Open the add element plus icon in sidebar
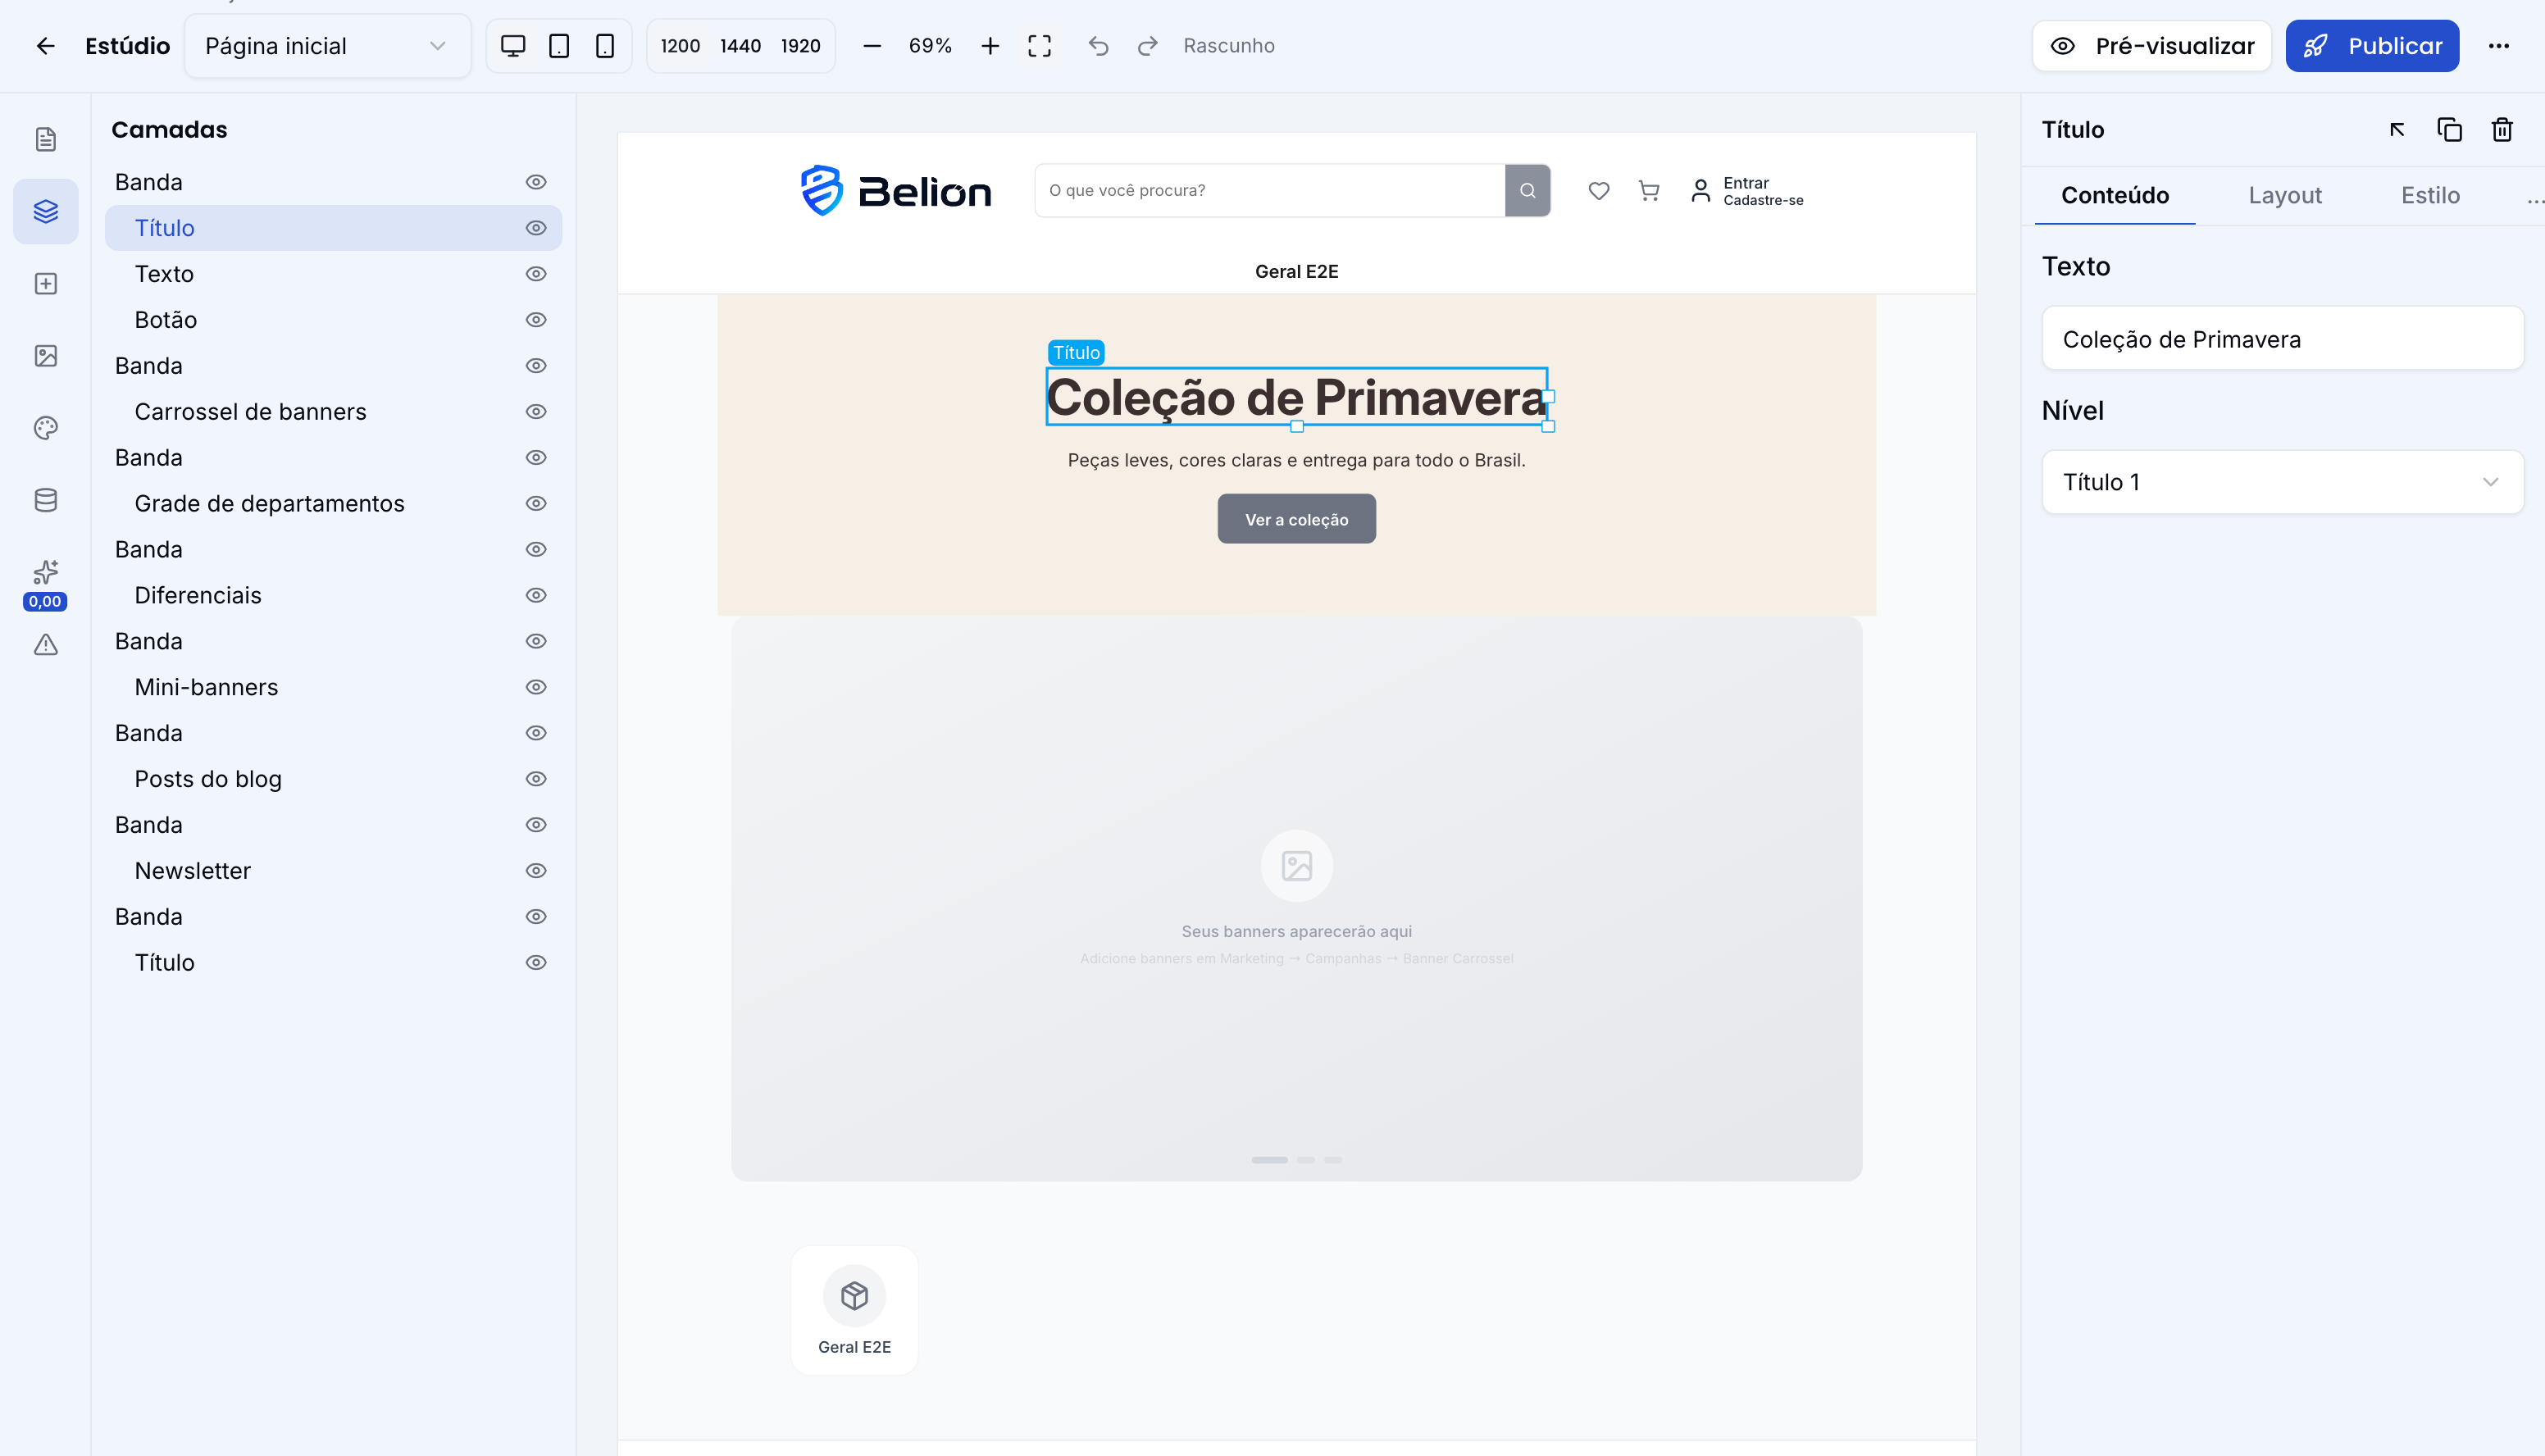 tap(46, 284)
